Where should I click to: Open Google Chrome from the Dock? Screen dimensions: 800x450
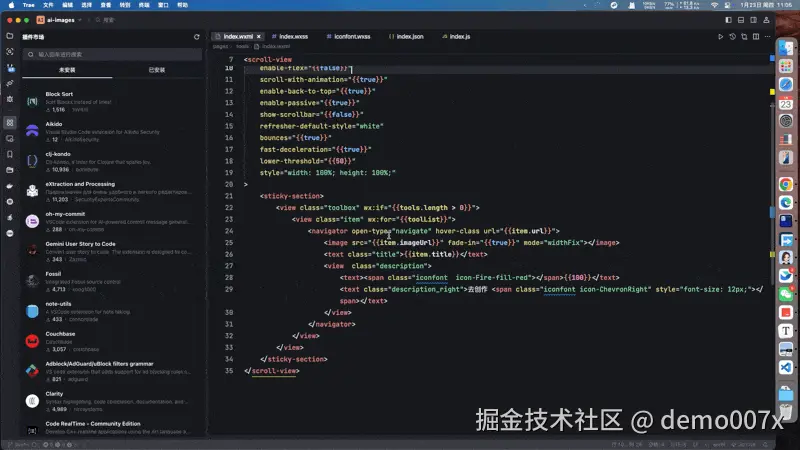coord(786,184)
